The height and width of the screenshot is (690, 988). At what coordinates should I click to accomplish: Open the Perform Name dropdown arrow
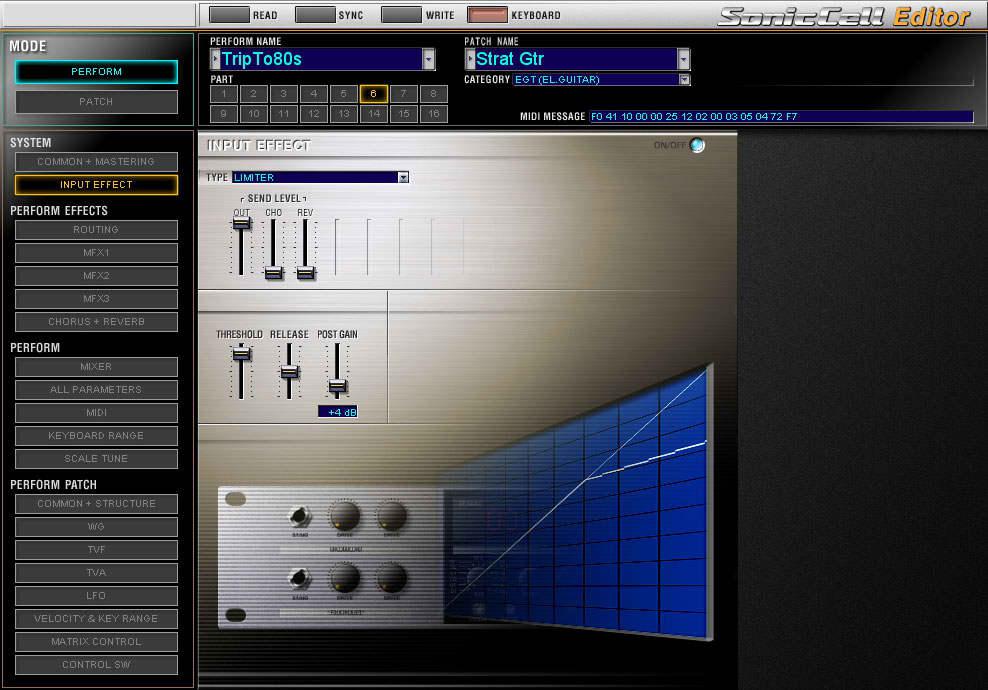(x=428, y=59)
